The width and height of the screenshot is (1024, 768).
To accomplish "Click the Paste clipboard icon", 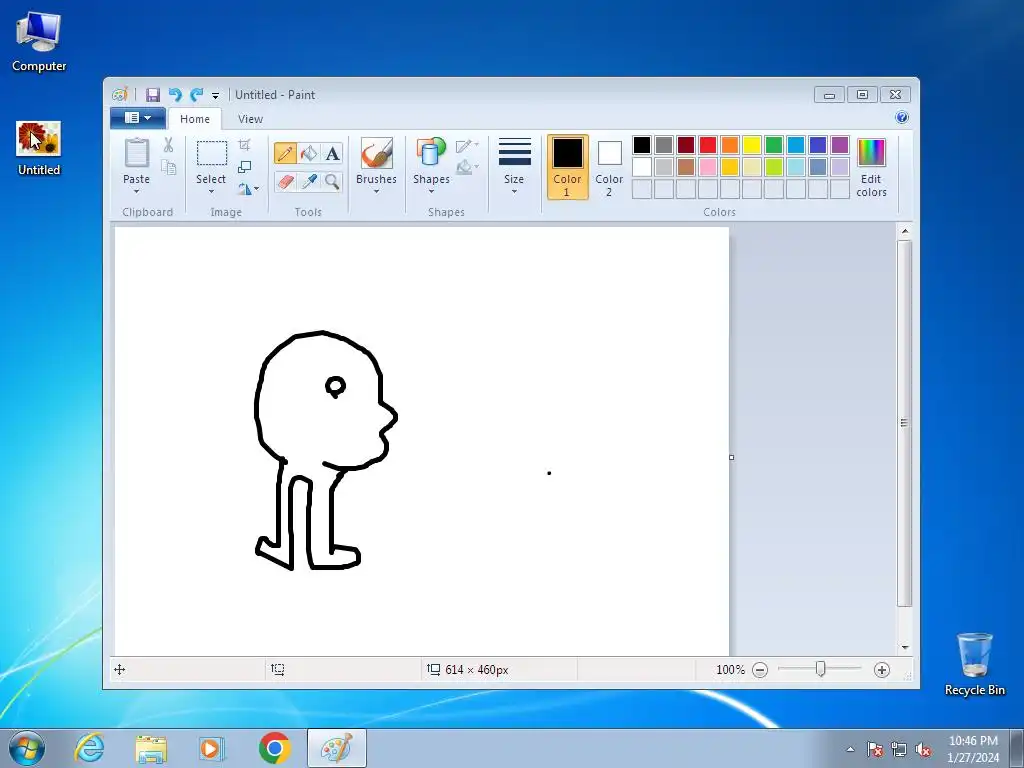I will (136, 153).
